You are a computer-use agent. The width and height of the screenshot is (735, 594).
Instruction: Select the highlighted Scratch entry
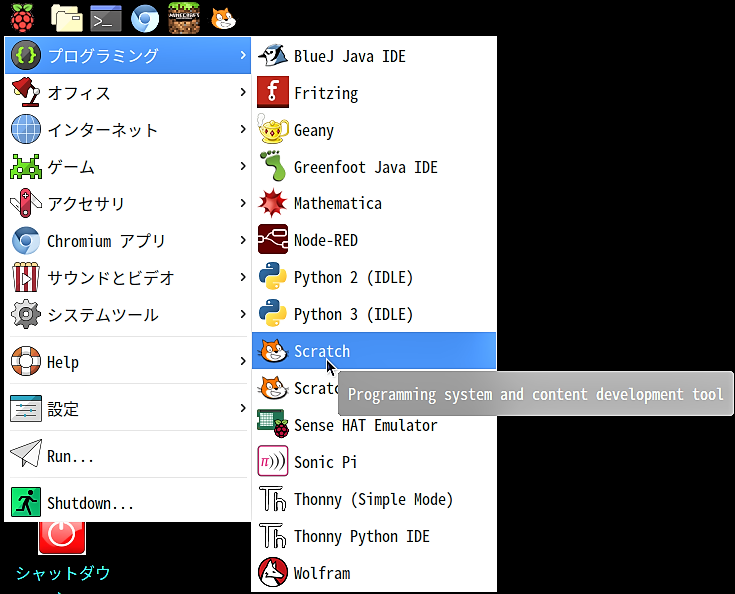point(321,352)
